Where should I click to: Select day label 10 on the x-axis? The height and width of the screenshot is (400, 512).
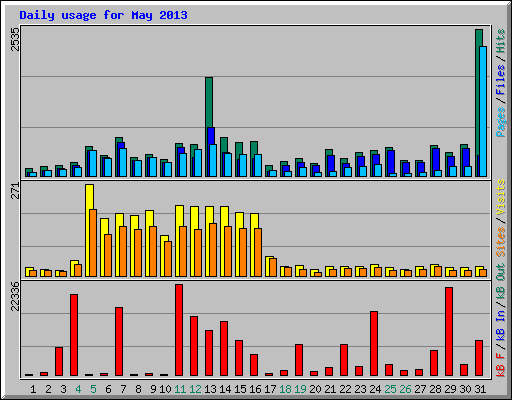pos(165,389)
